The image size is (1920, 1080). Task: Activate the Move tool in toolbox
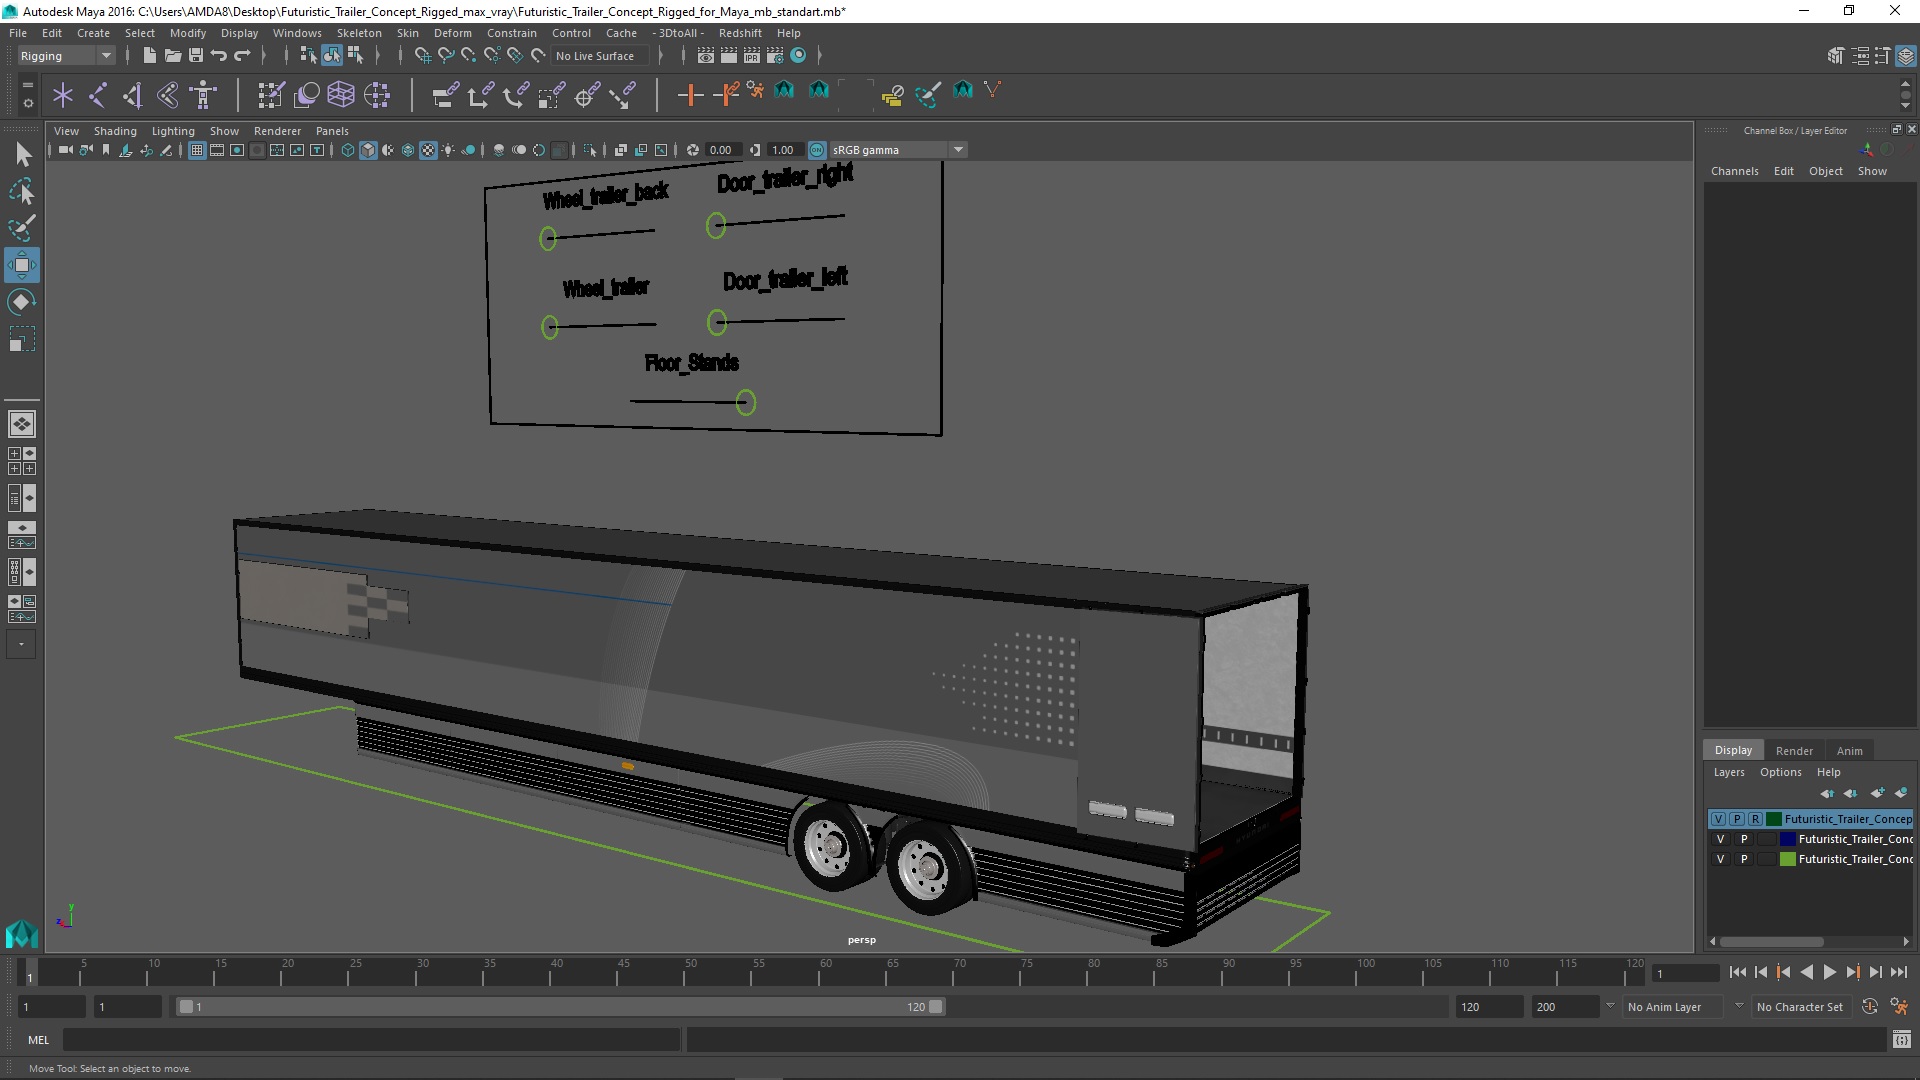click(x=22, y=265)
